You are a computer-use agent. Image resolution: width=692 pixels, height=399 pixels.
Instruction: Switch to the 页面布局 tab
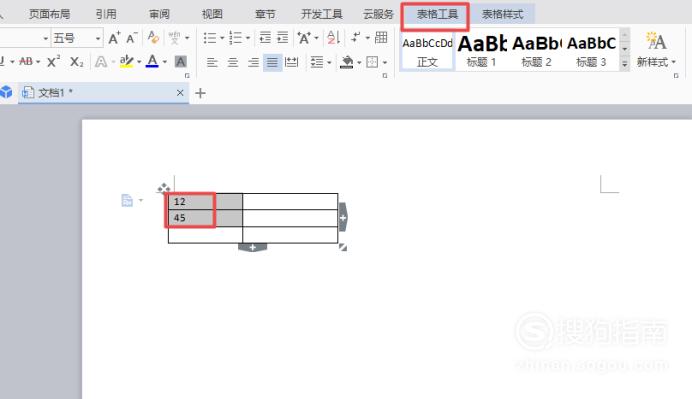click(x=50, y=14)
